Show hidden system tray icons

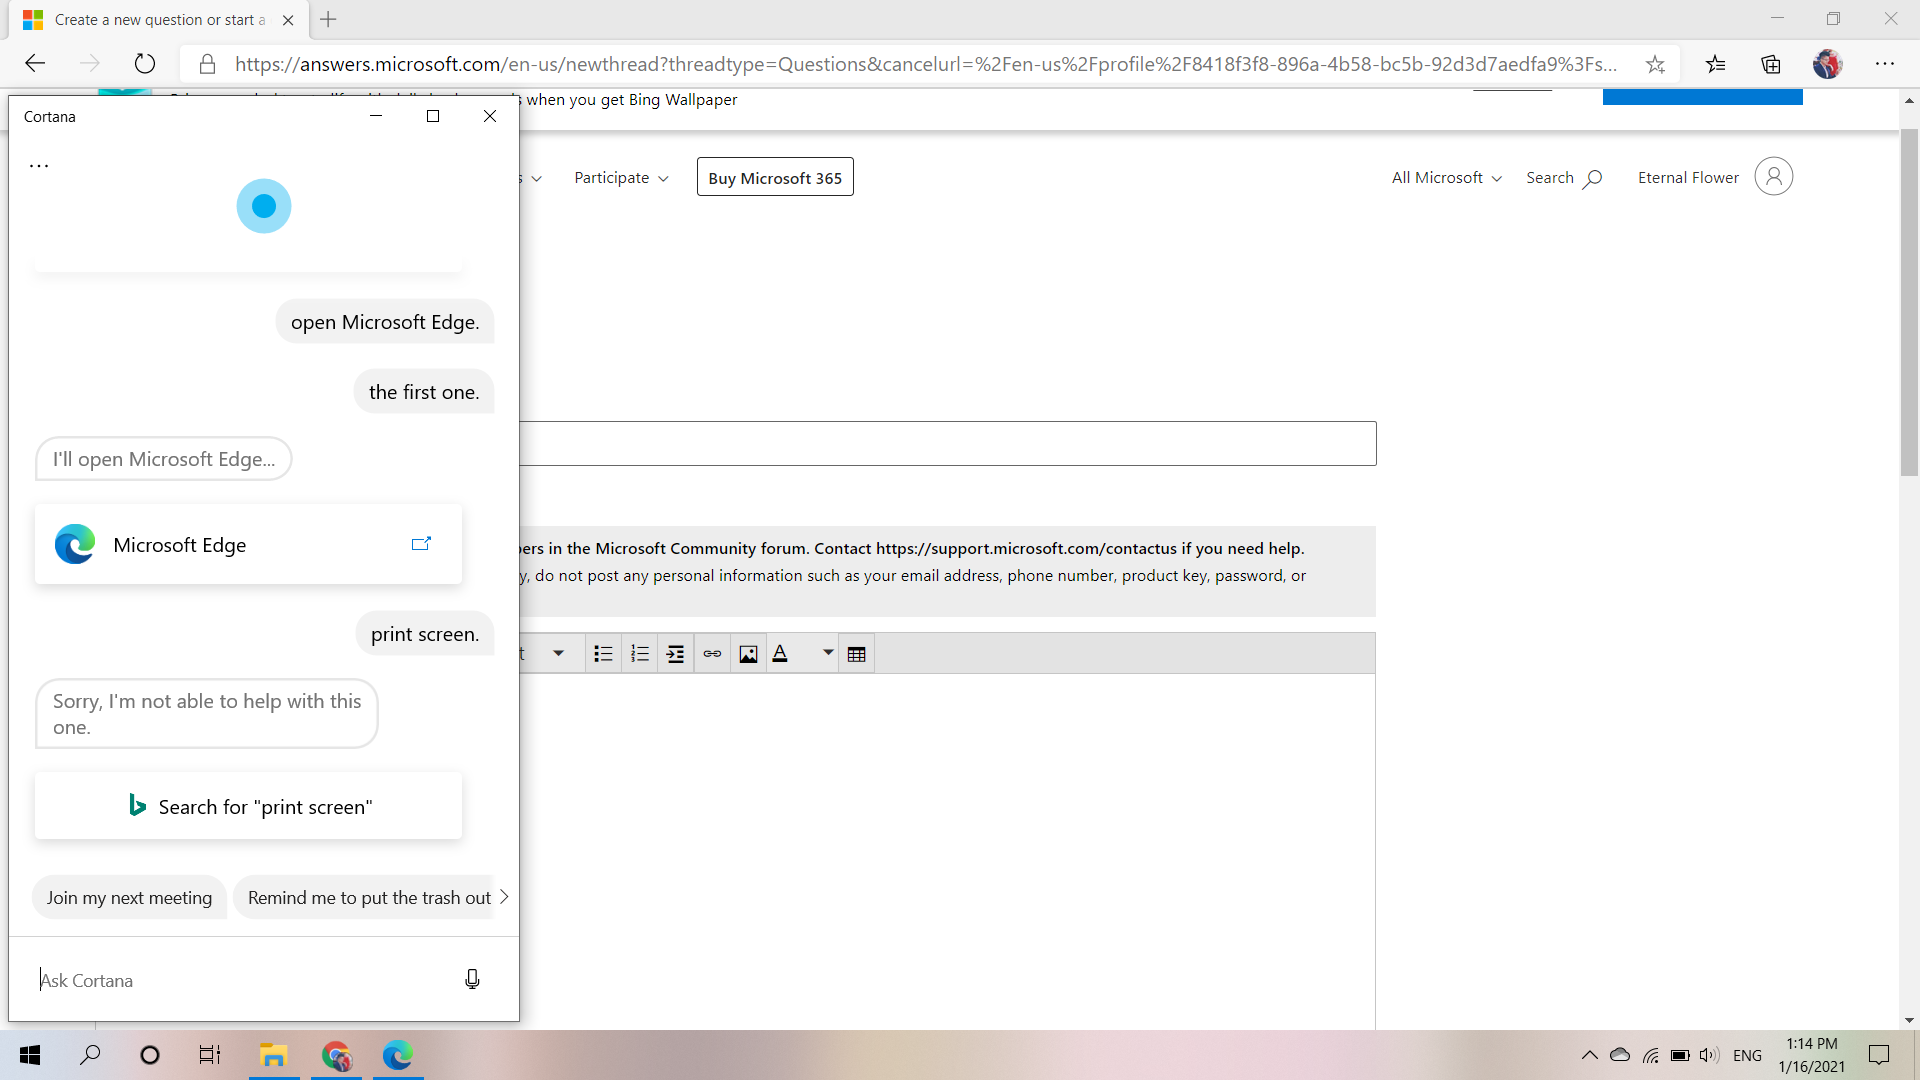click(1589, 1055)
